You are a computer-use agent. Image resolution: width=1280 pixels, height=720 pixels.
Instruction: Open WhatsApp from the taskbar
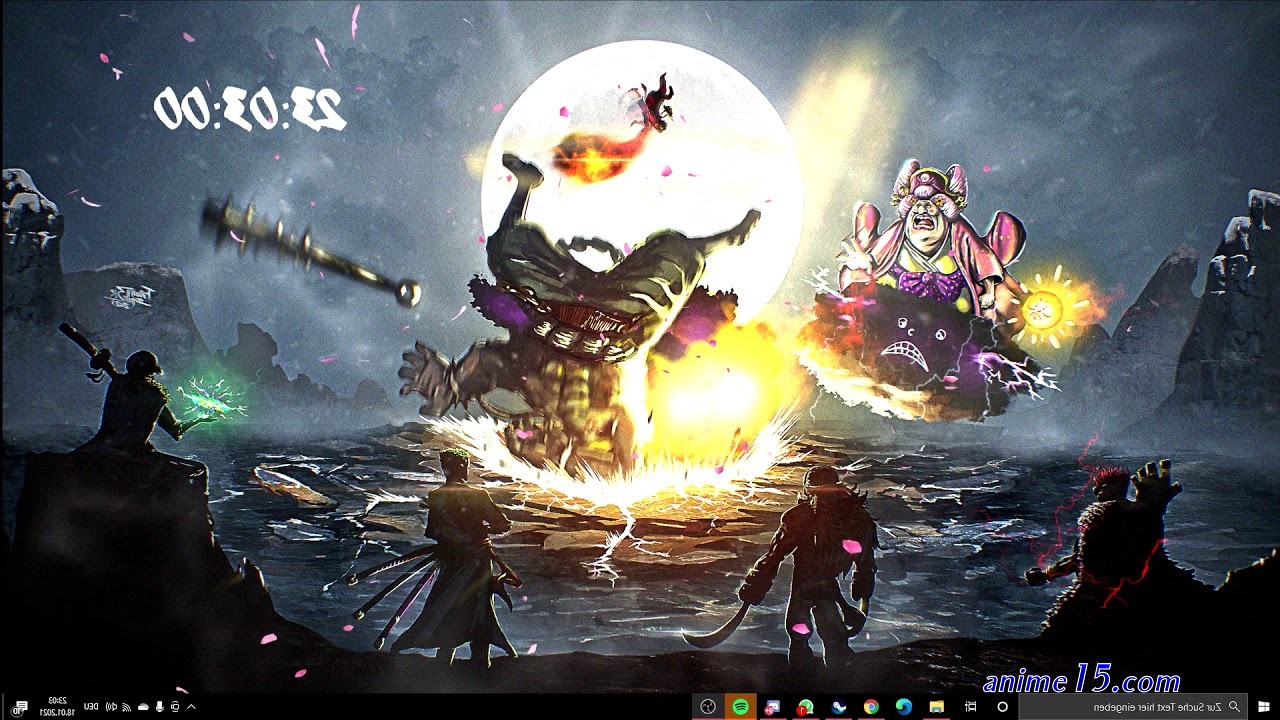pos(805,707)
